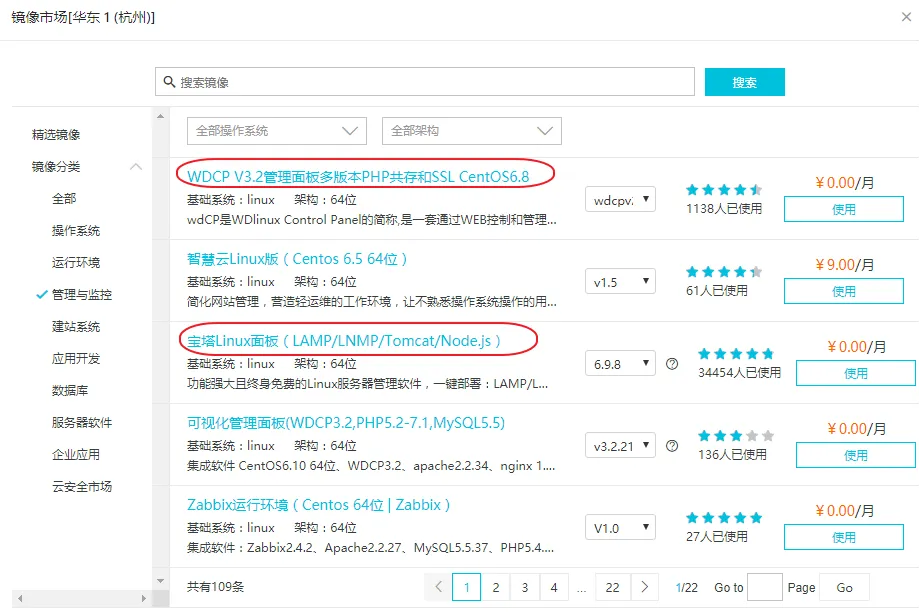Click star rating of WDCP V3.2 image

tap(724, 189)
